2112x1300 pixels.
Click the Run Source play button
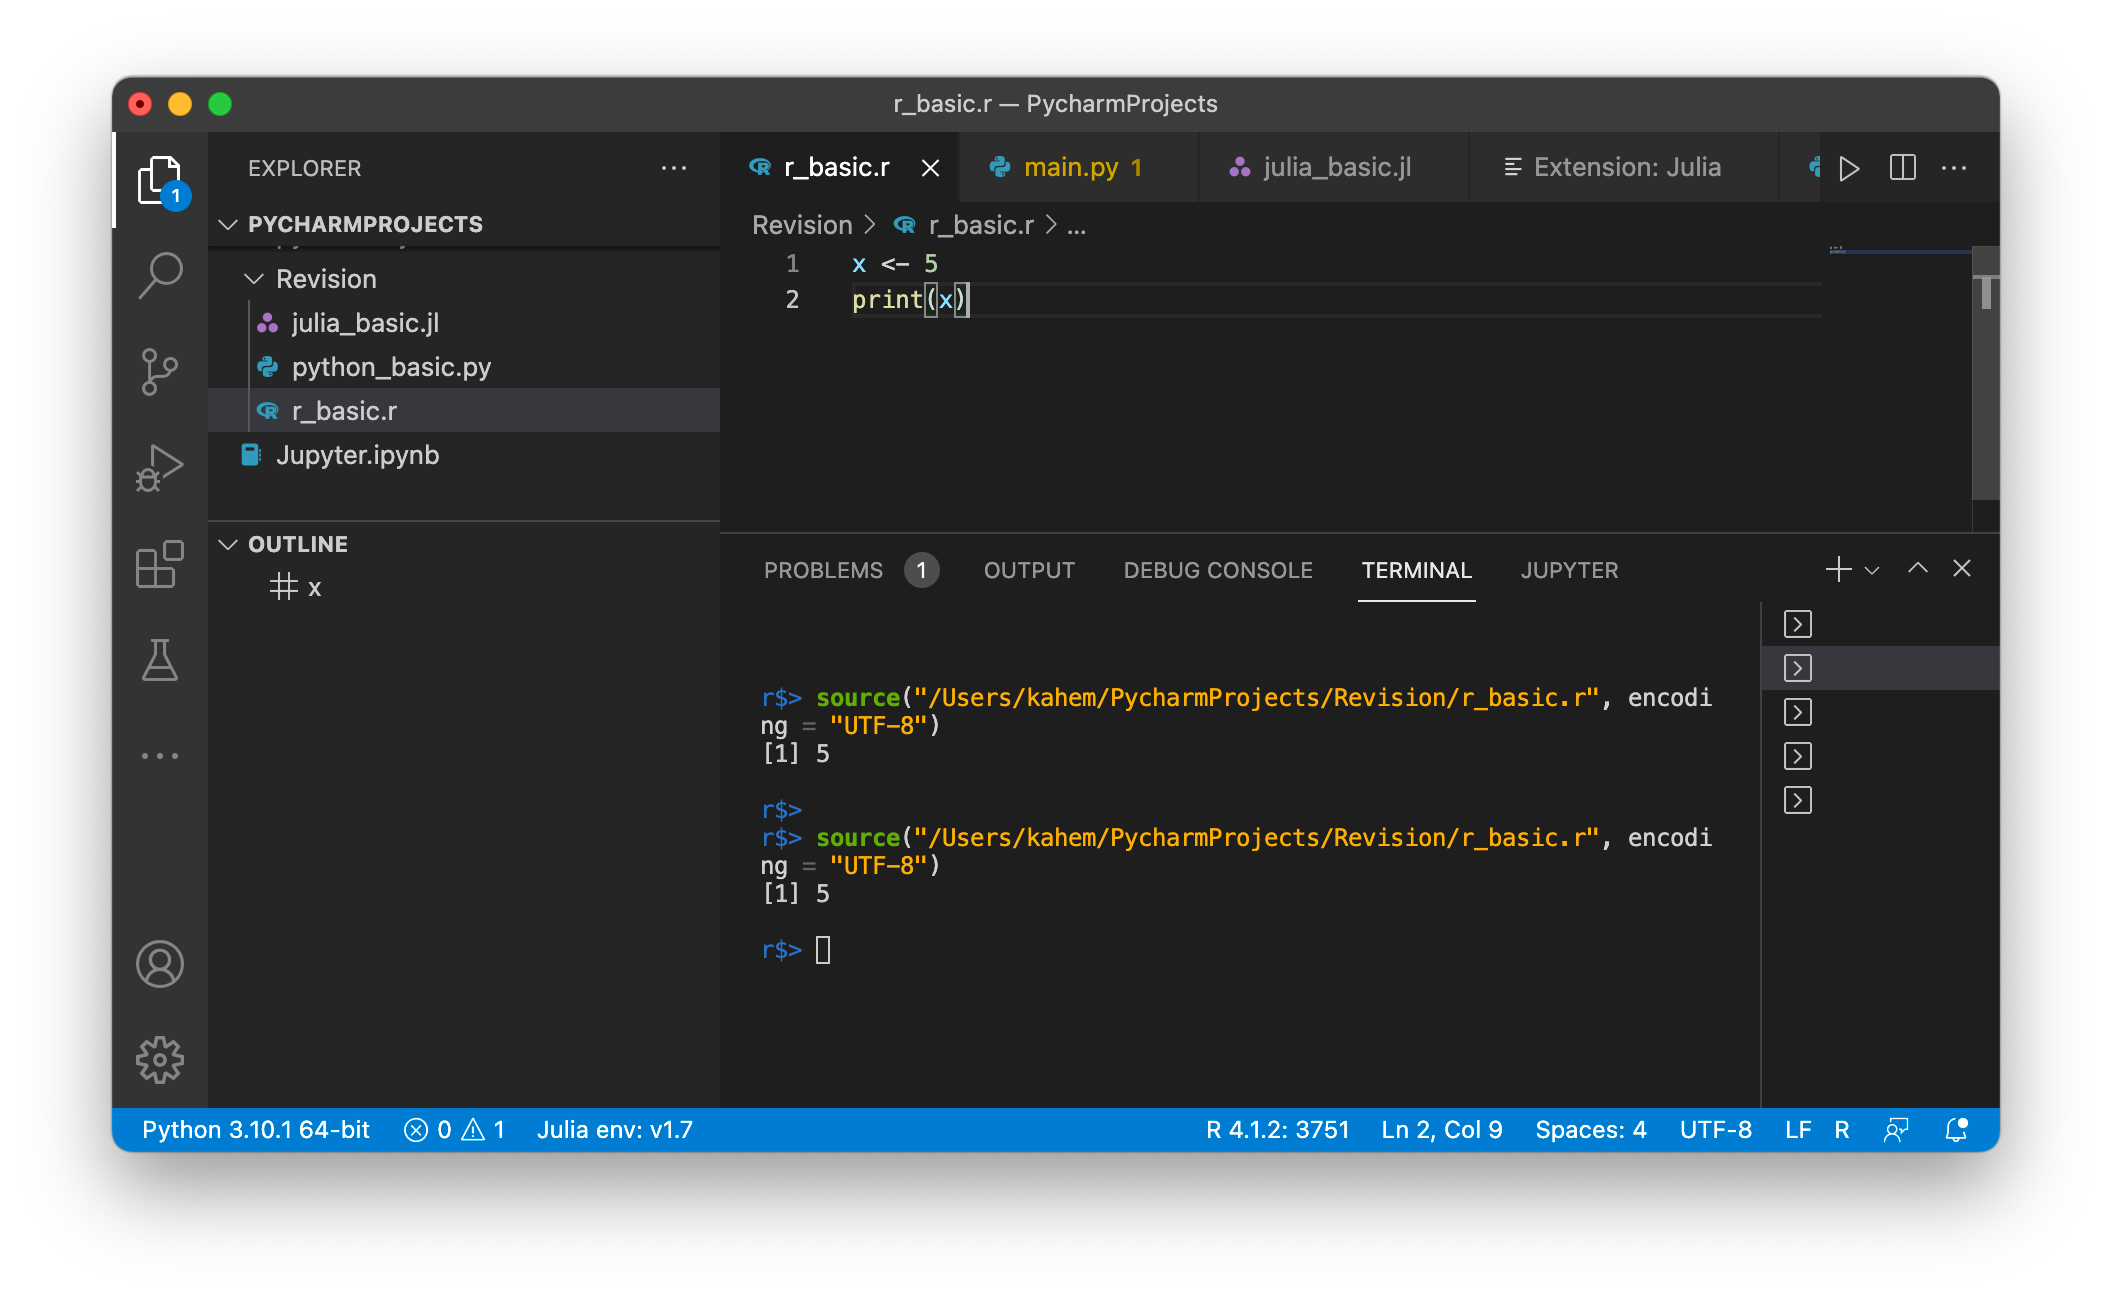click(1849, 168)
